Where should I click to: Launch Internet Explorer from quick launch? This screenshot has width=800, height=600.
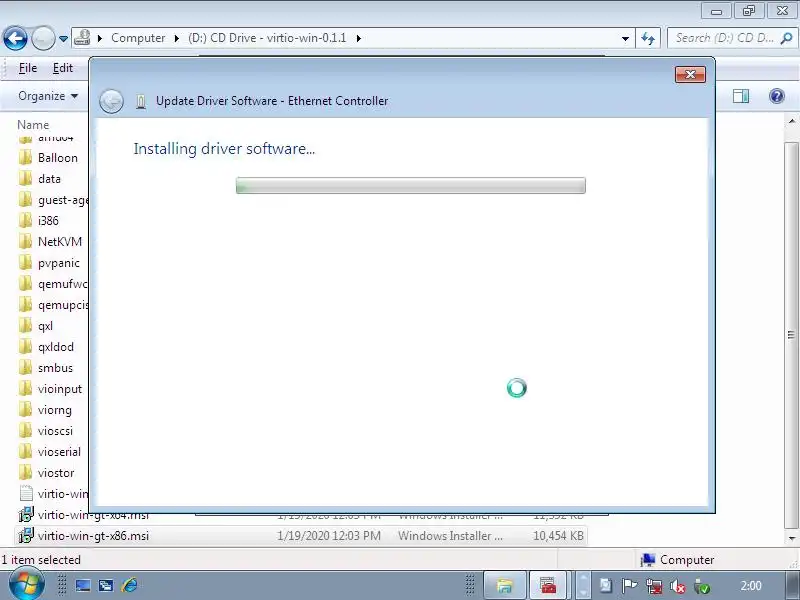point(129,585)
